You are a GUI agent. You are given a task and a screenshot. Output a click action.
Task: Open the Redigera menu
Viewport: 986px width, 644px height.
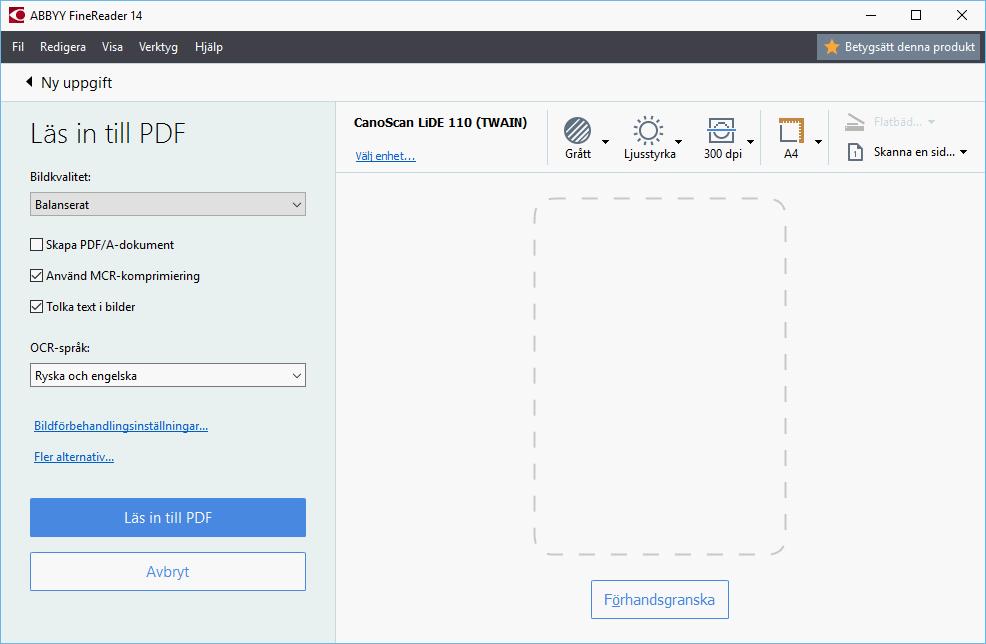click(x=63, y=47)
